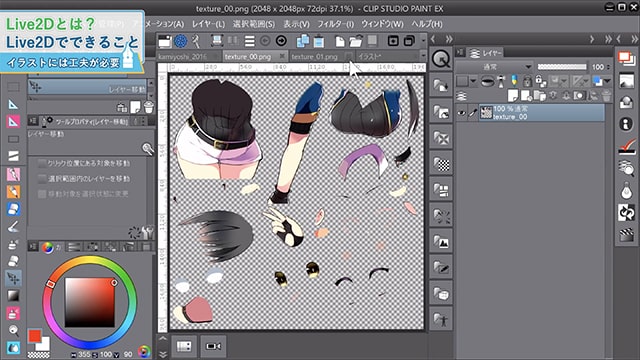Toggle lock transparent pixels icon
Viewport: 640px width, 360px height.
tap(541, 81)
